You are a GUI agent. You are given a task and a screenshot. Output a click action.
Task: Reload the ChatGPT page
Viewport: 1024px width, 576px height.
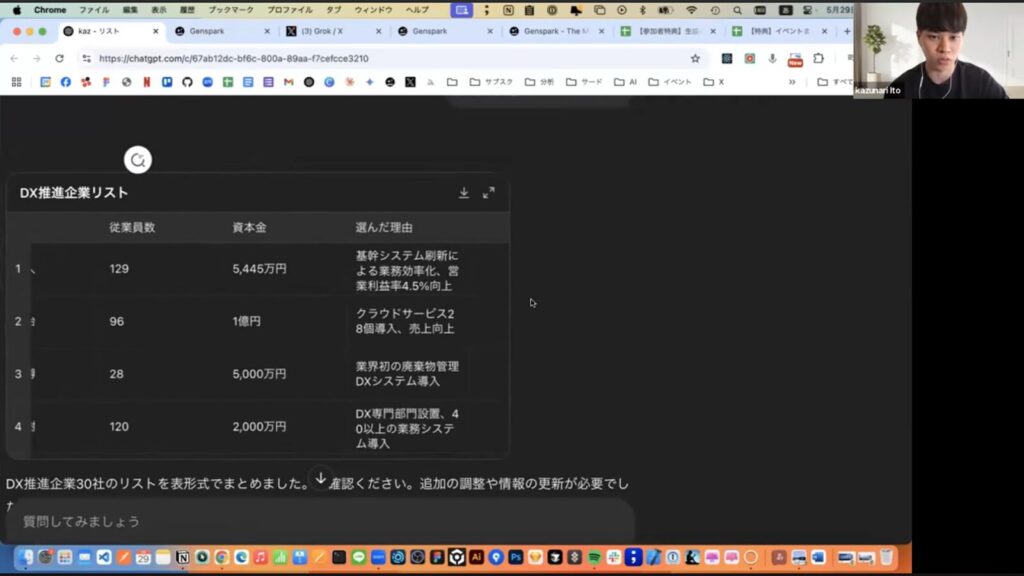pyautogui.click(x=59, y=58)
